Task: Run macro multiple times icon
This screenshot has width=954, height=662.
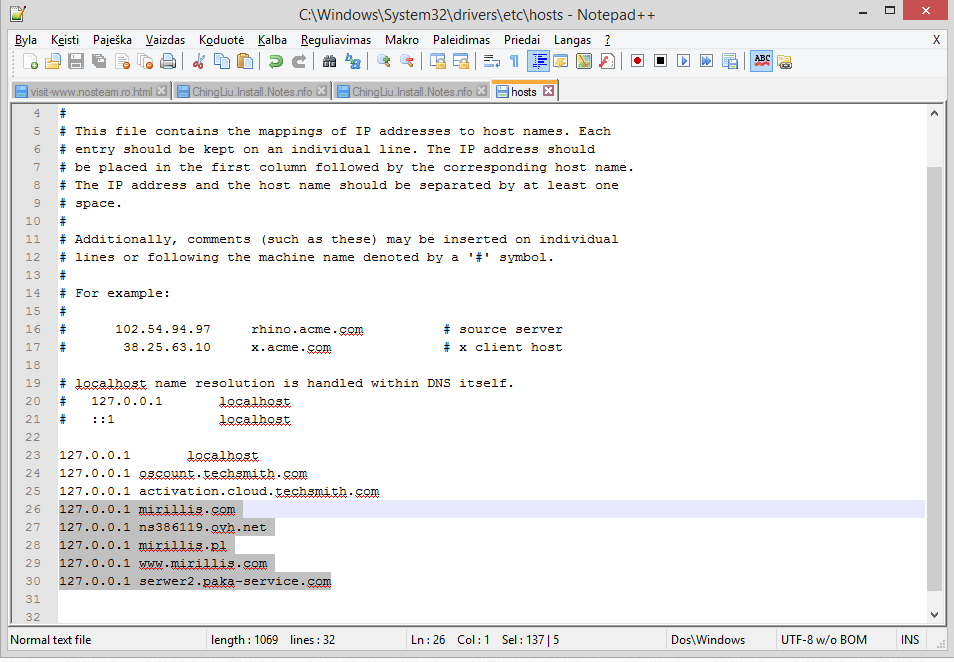Action: coord(706,61)
